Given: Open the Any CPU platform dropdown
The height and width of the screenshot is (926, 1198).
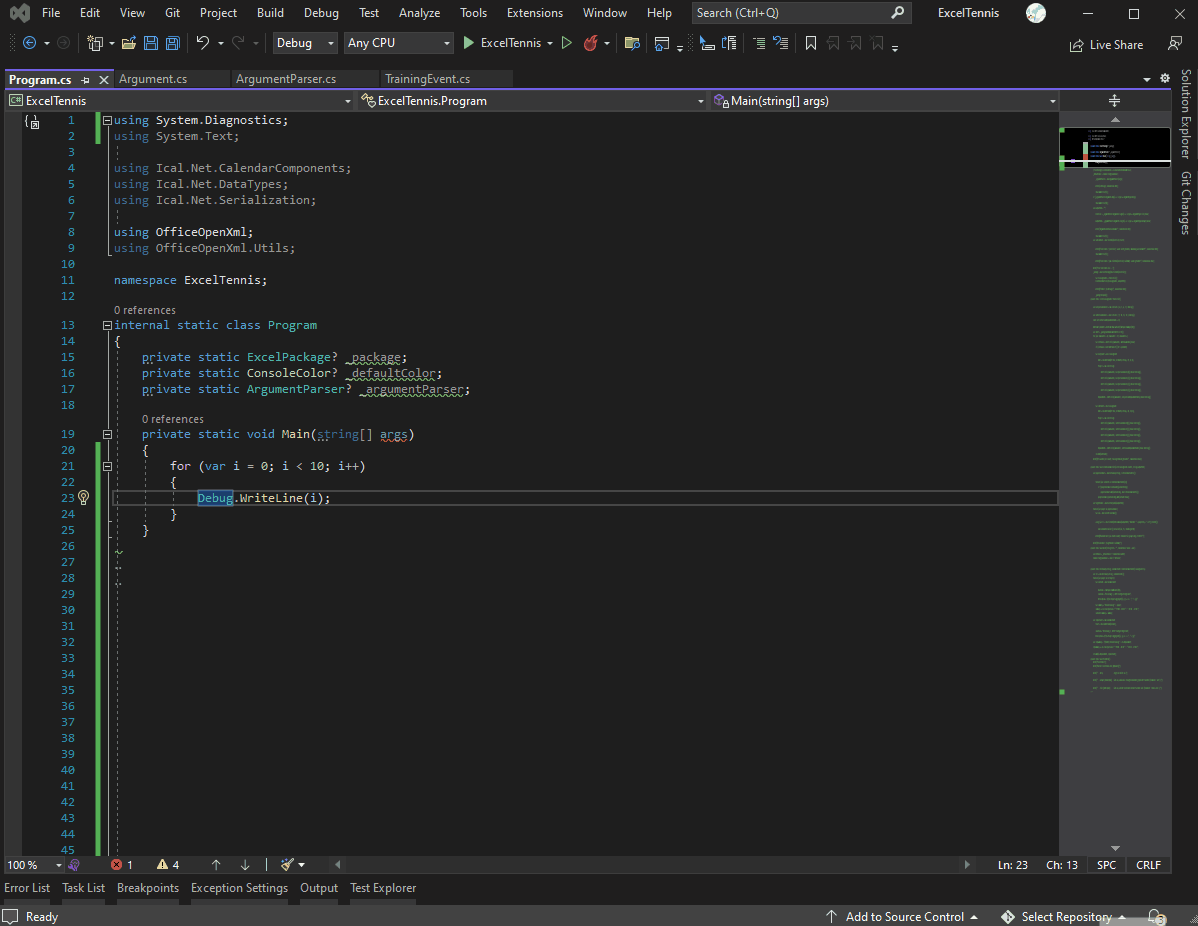Looking at the screenshot, I should click(398, 43).
